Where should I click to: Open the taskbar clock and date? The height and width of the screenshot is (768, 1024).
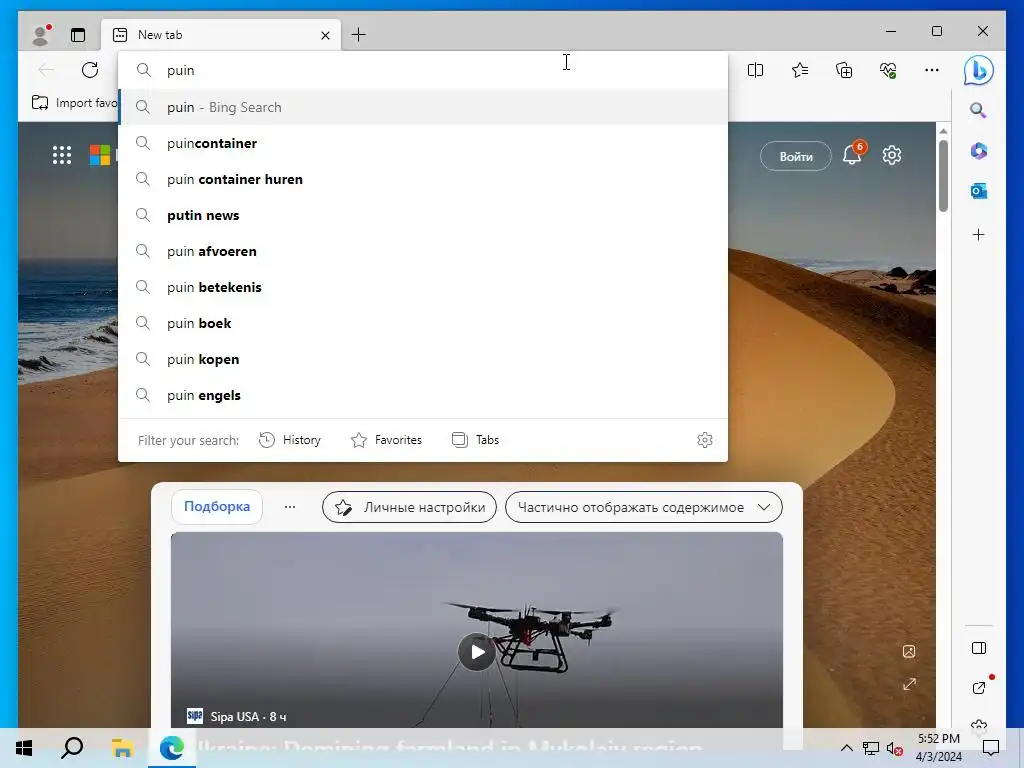pos(938,748)
